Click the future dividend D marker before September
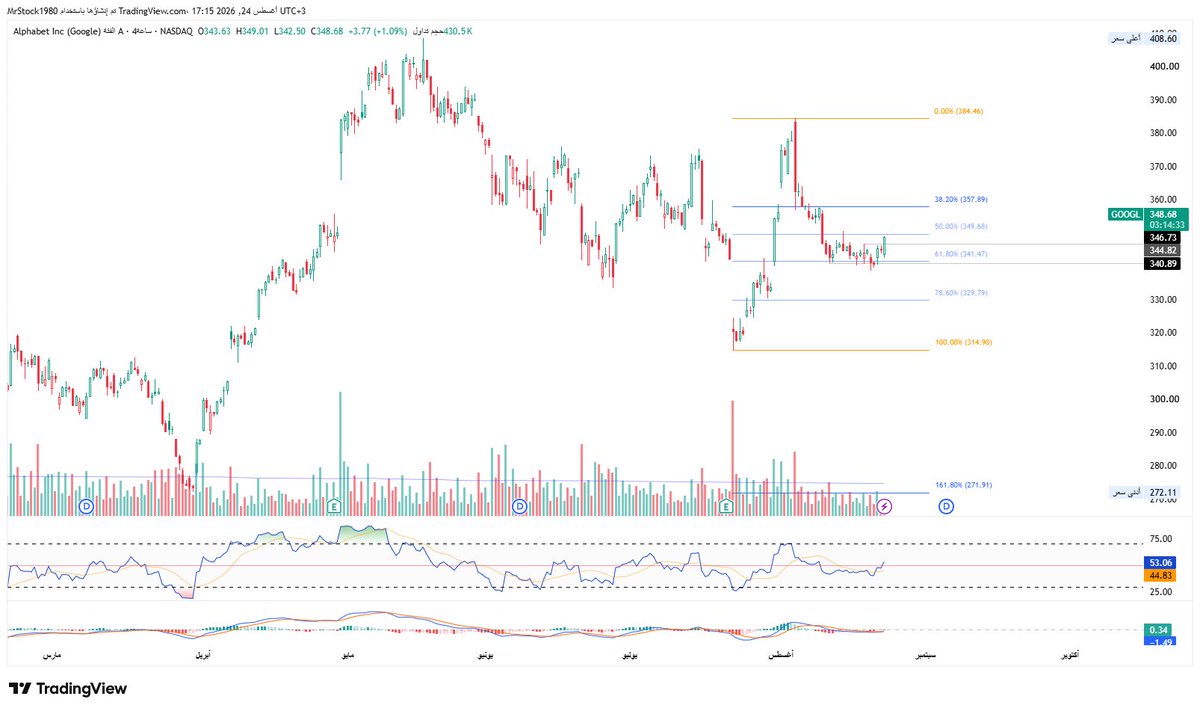The width and height of the screenshot is (1200, 711). [x=946, y=507]
